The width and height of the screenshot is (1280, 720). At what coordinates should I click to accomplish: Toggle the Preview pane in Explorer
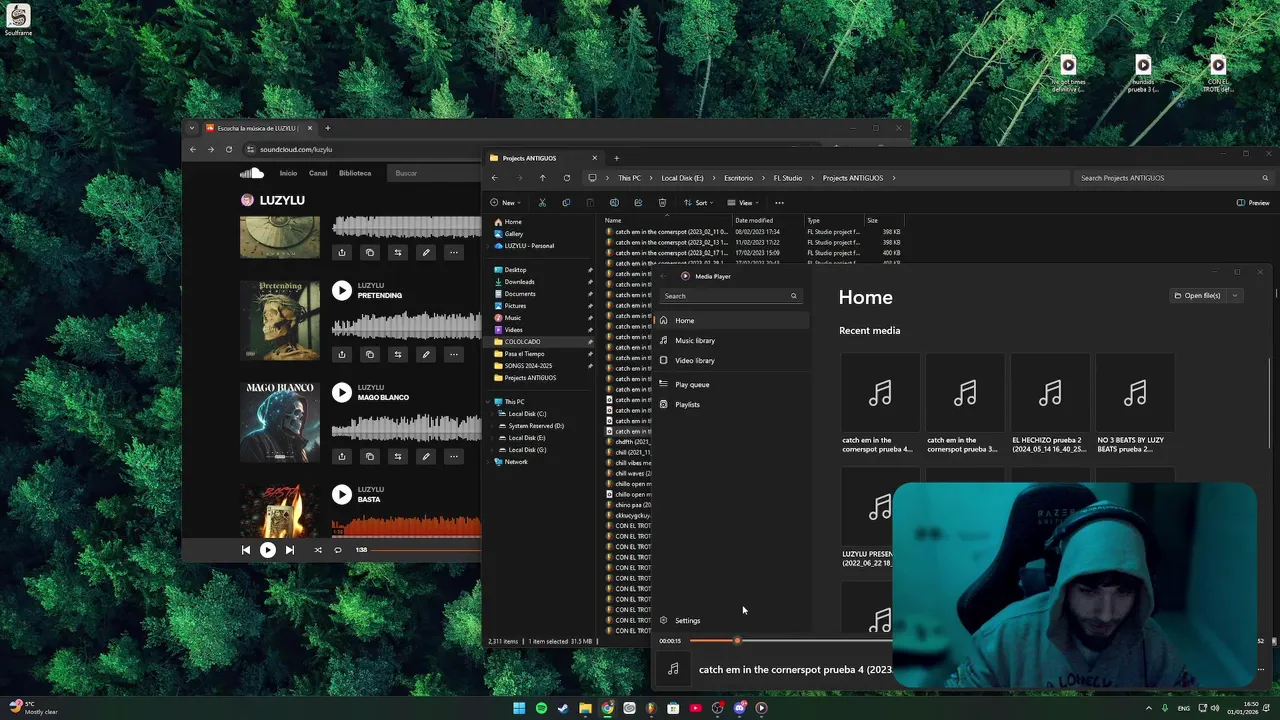pyautogui.click(x=1253, y=203)
